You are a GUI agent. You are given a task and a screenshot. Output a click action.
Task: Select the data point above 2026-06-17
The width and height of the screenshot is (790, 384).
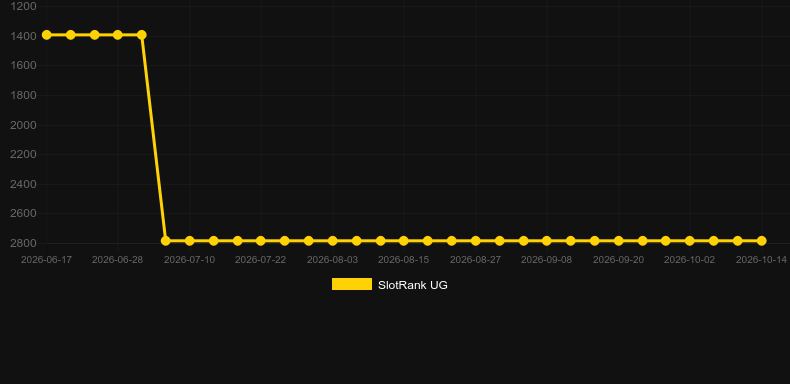(47, 35)
